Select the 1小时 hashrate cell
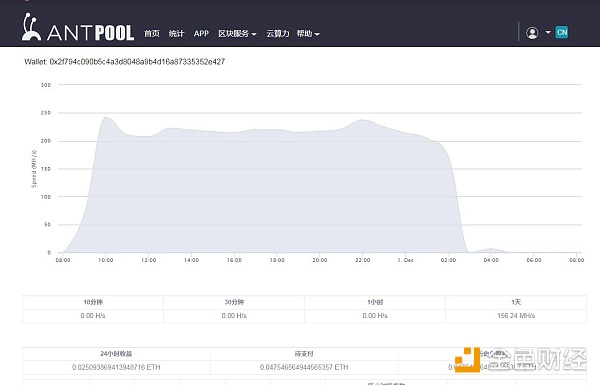This screenshot has height=385, width=600. tap(375, 316)
